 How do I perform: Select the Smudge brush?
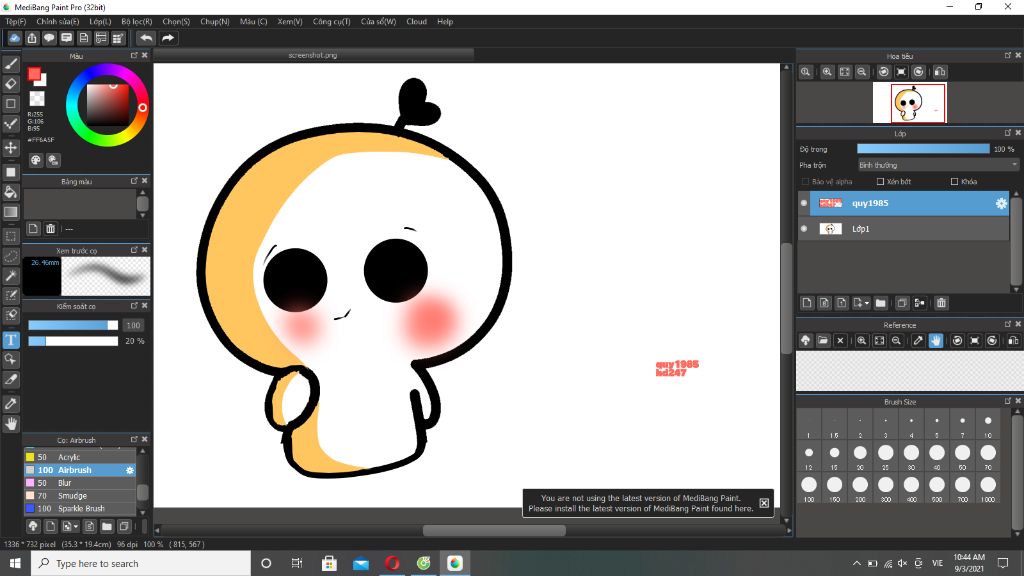(80, 496)
